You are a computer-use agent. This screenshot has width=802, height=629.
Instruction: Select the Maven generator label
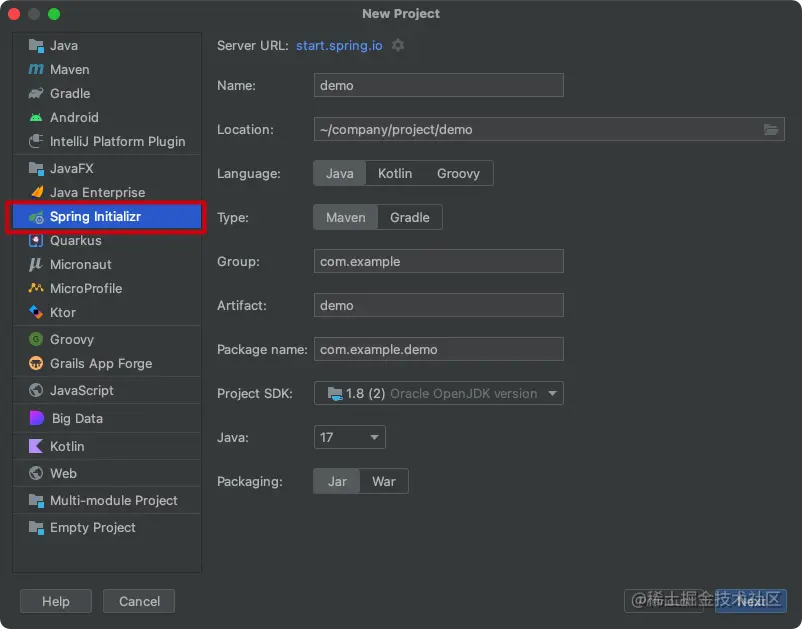(x=70, y=70)
